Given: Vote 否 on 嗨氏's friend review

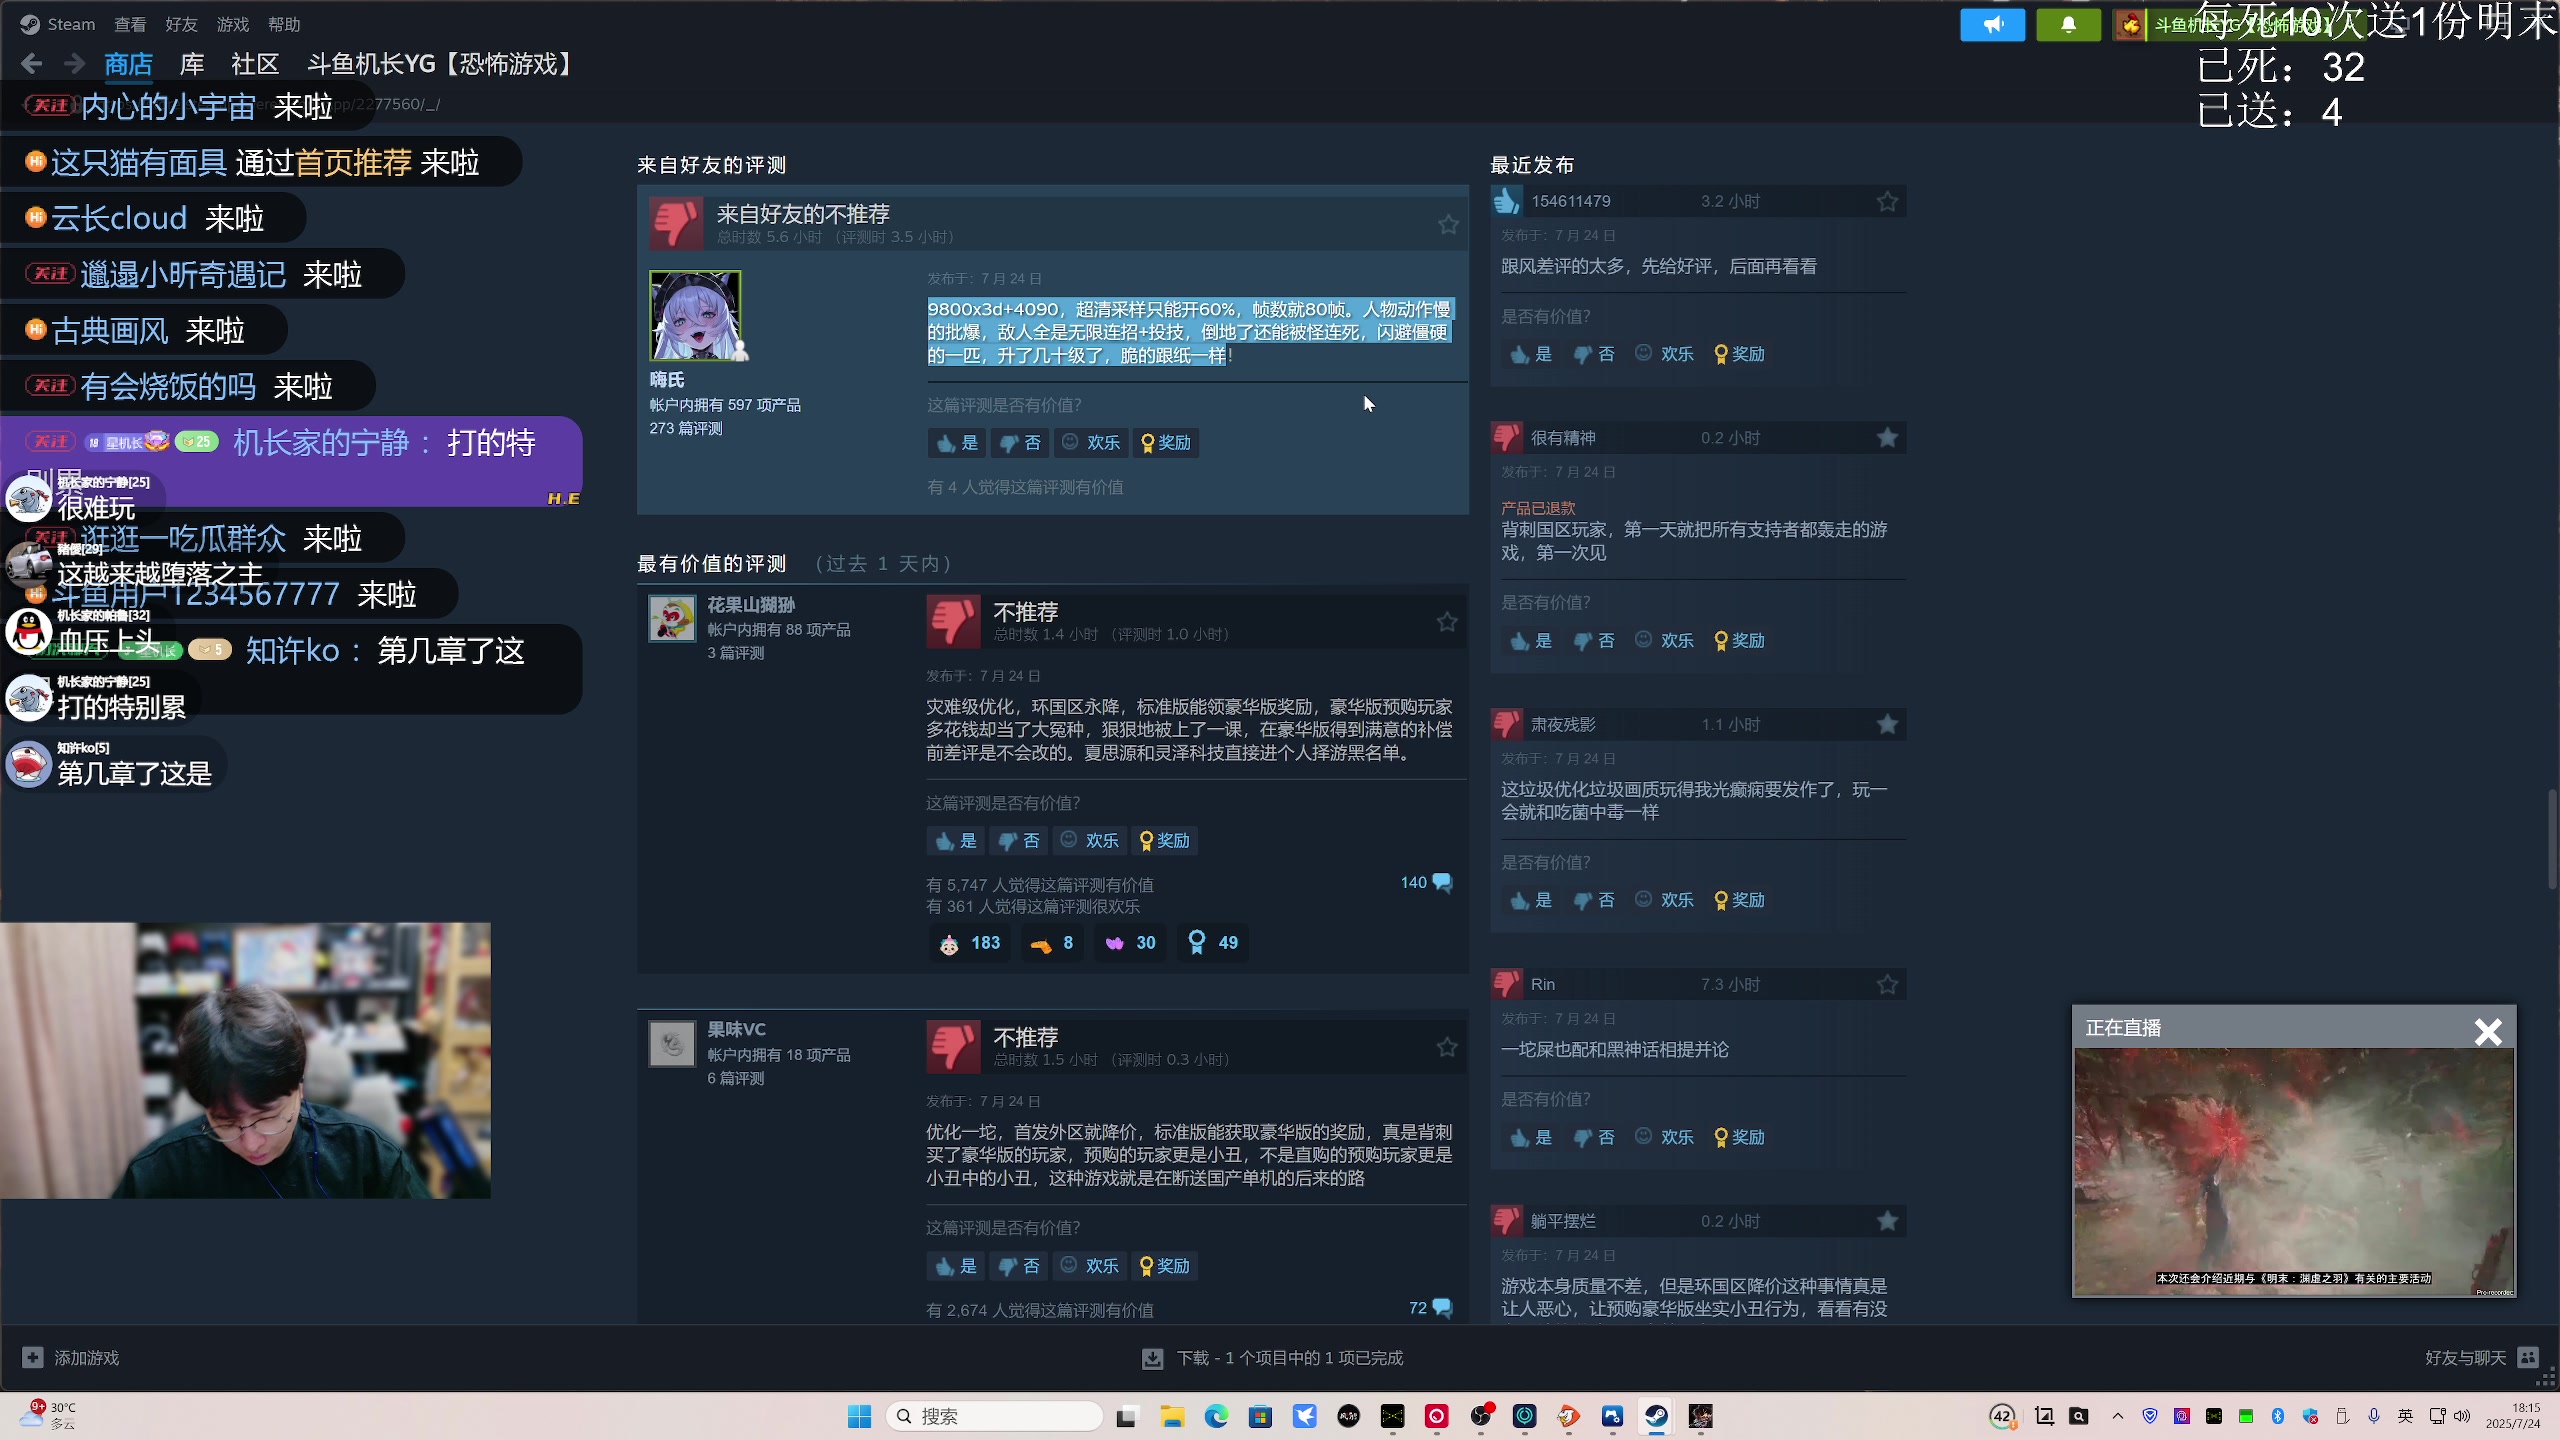Looking at the screenshot, I should click(1020, 443).
